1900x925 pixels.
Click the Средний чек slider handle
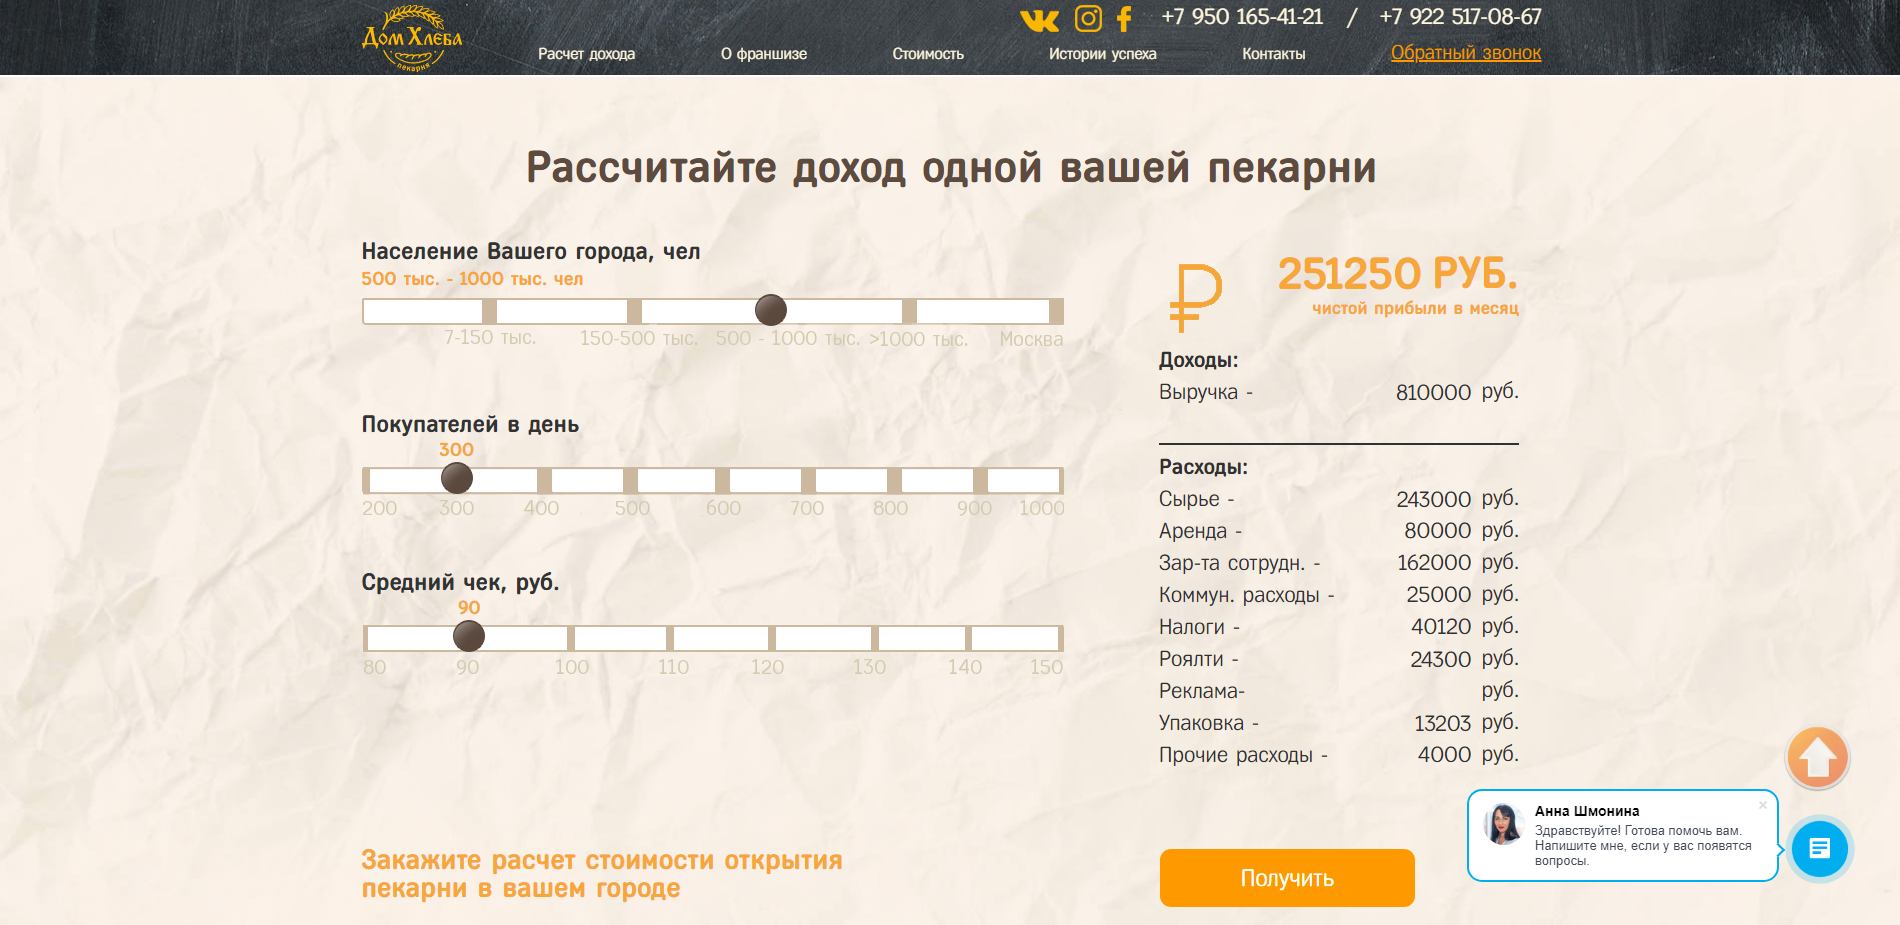pyautogui.click(x=469, y=636)
